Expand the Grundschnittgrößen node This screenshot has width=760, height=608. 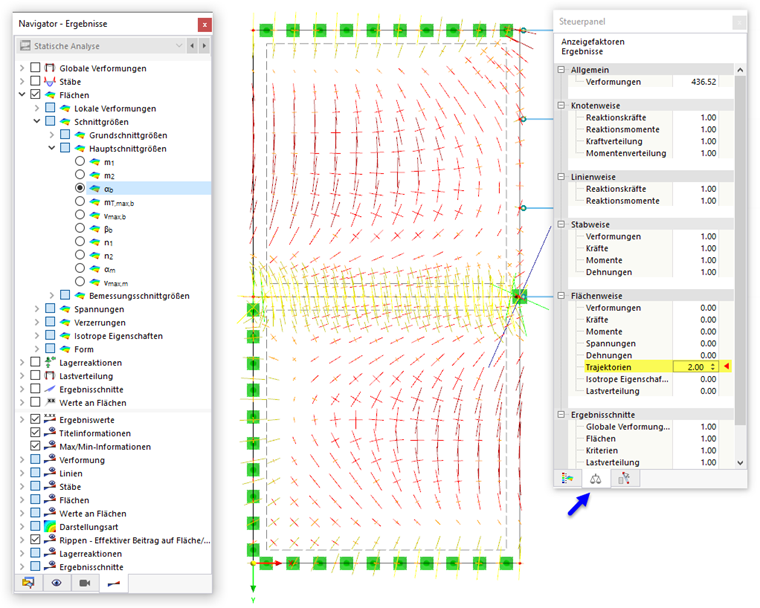51,135
